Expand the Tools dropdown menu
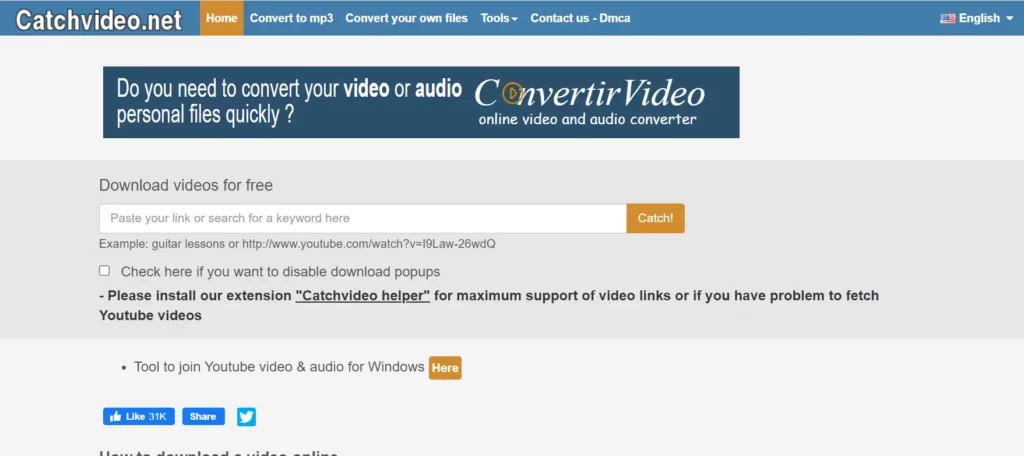The height and width of the screenshot is (456, 1024). (x=498, y=18)
